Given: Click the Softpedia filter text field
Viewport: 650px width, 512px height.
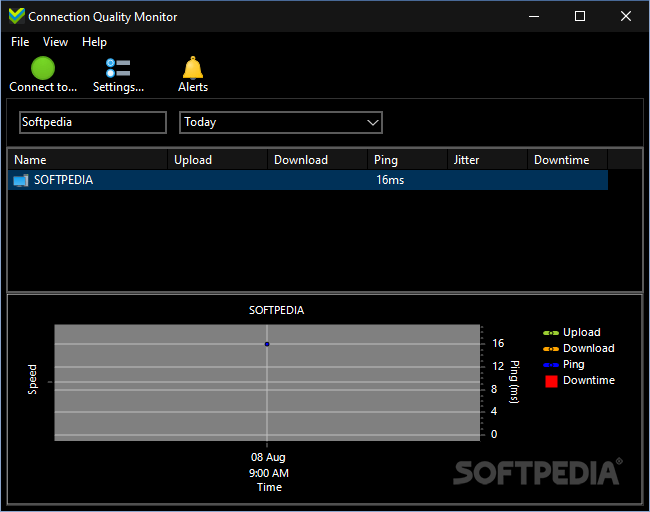Looking at the screenshot, I should click(x=93, y=122).
